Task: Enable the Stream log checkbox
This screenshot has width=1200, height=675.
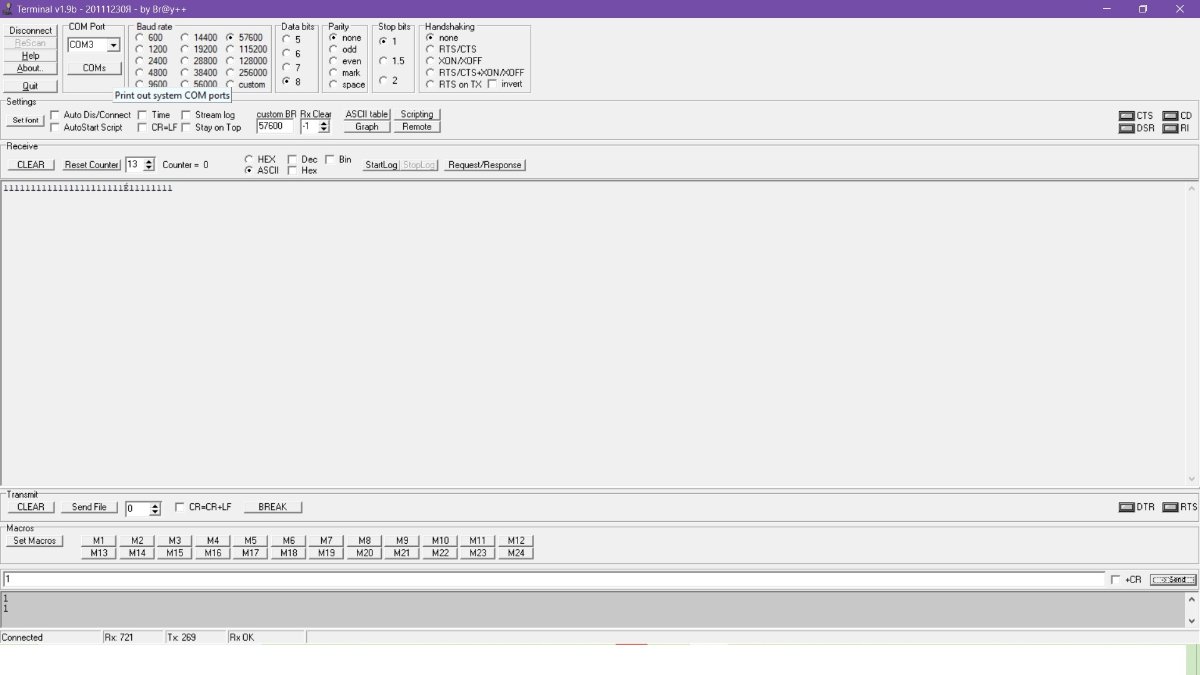Action: [186, 115]
